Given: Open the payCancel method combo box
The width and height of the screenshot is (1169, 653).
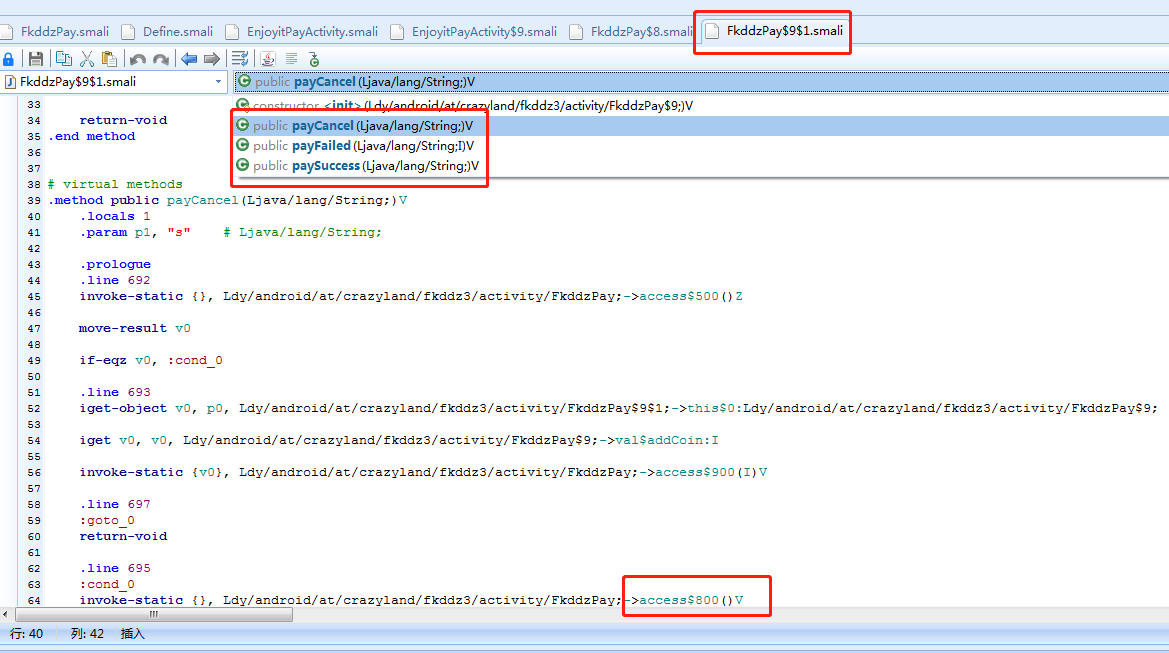Looking at the screenshot, I should (700, 82).
